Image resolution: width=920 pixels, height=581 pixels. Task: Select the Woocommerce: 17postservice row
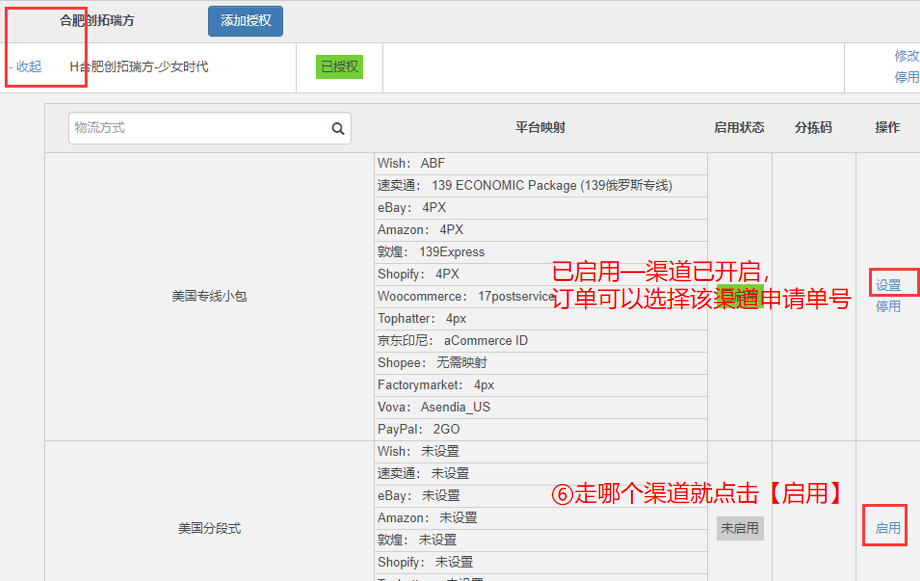coord(541,296)
